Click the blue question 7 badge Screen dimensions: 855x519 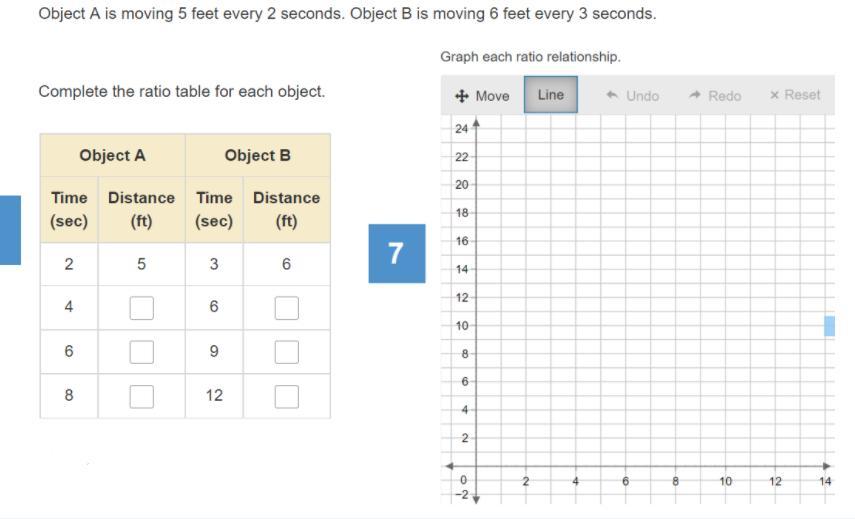396,253
